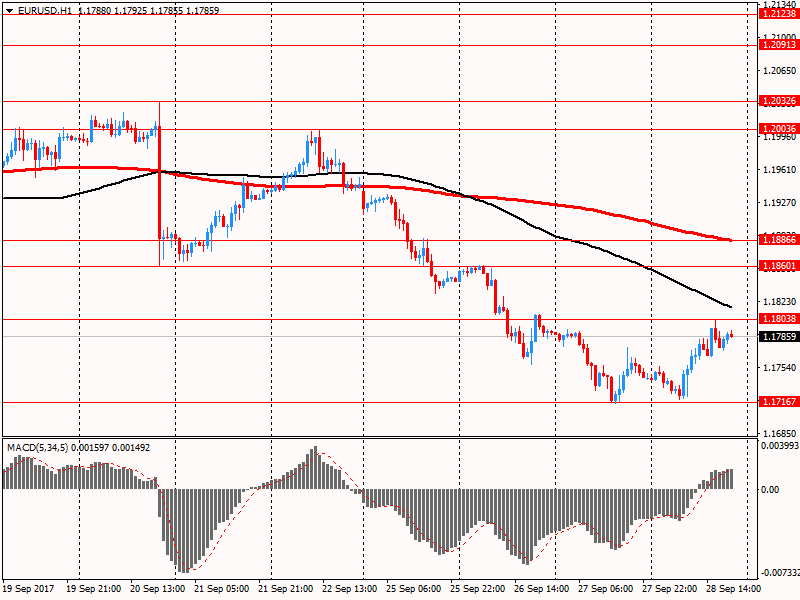The image size is (800, 600).
Task: Click the MACD(5,34,5) indicator label
Action: click(x=37, y=447)
